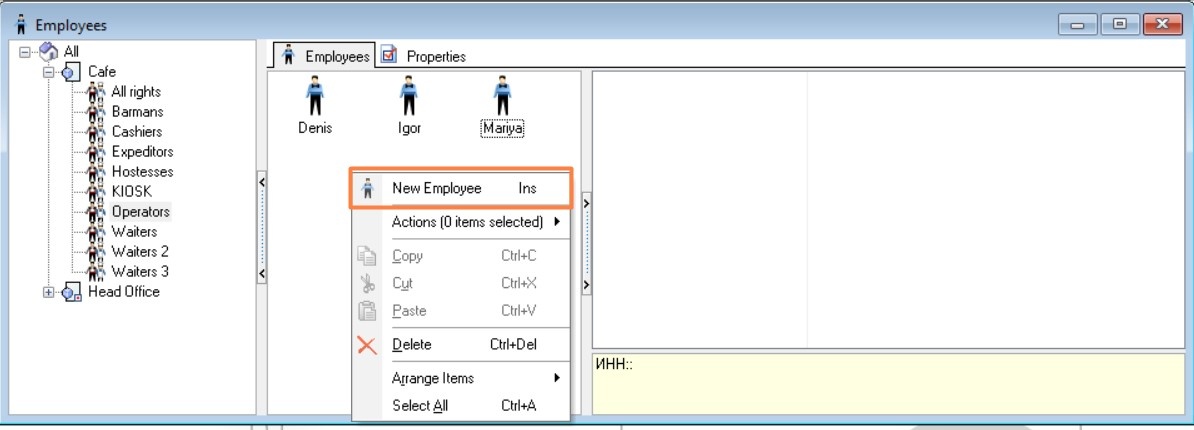This screenshot has width=1194, height=430.
Task: Switch to the Properties tab
Action: point(434,57)
